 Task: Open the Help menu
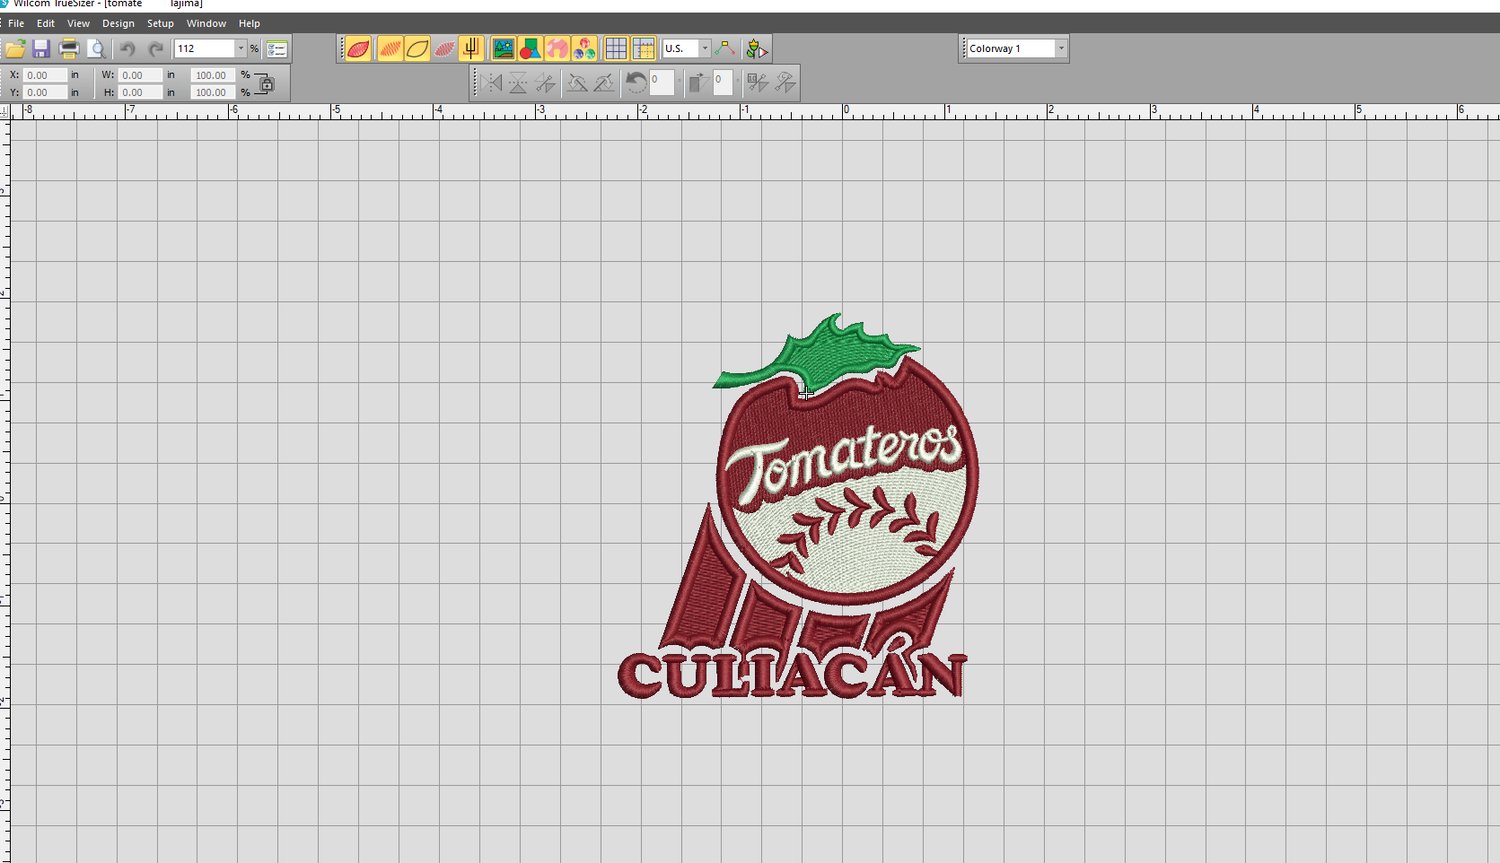[x=249, y=23]
